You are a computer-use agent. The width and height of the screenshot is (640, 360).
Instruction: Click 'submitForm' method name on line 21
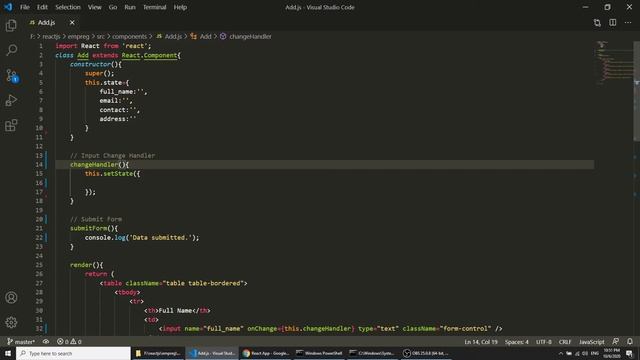[89, 228]
